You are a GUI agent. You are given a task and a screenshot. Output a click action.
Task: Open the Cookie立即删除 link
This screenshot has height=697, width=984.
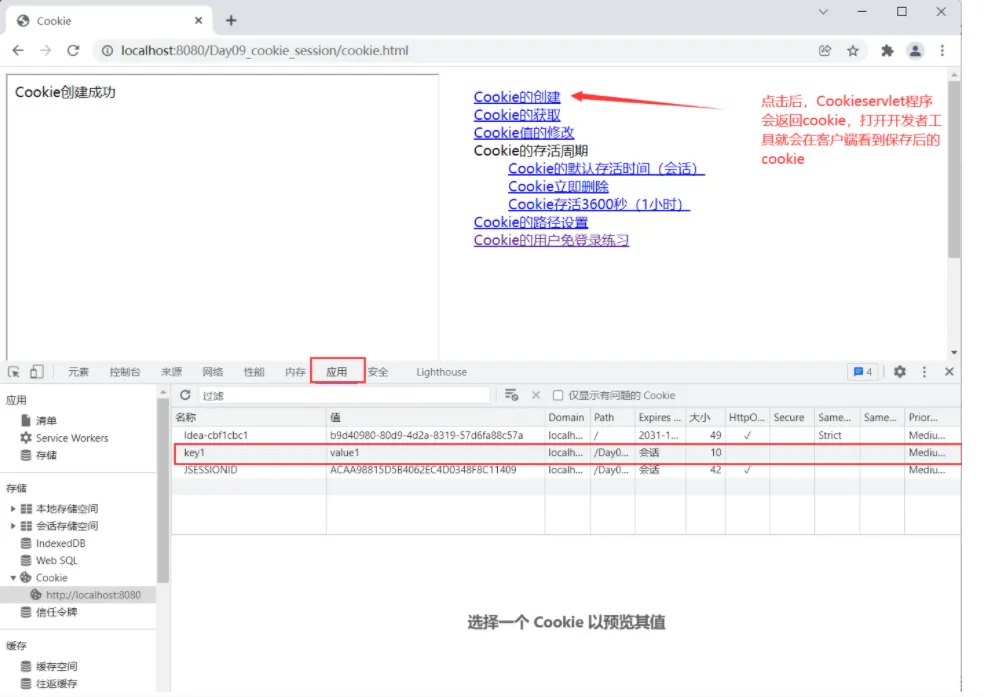[x=558, y=186]
